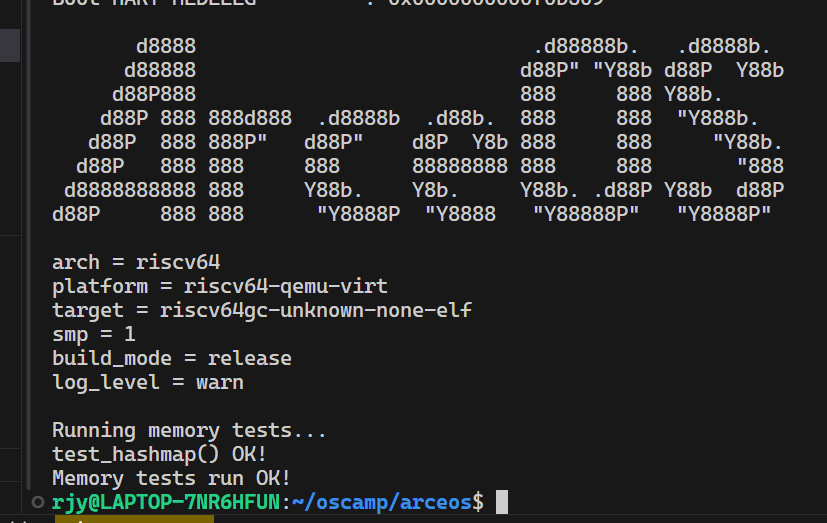
Task: Select the highlighted item in the left sidebar
Action: click(x=10, y=45)
